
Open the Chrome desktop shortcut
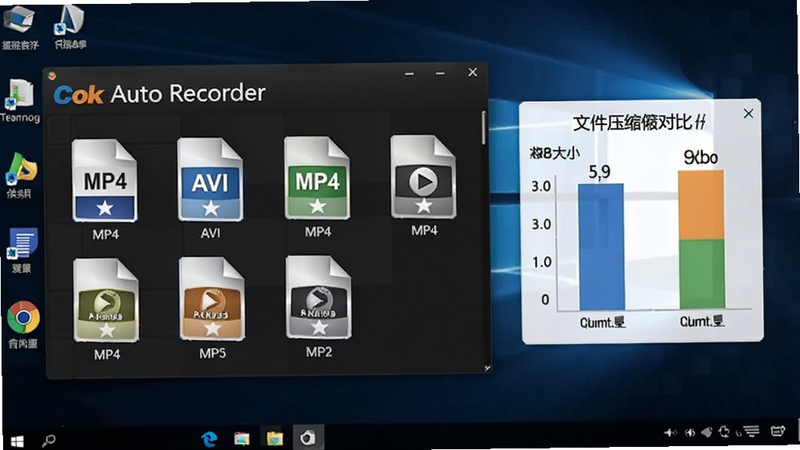click(23, 324)
